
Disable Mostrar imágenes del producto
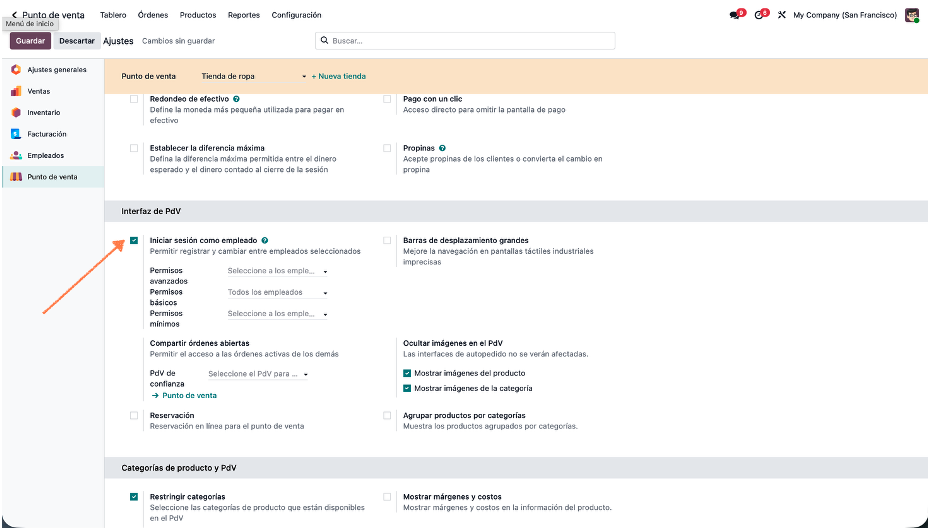[x=407, y=373]
